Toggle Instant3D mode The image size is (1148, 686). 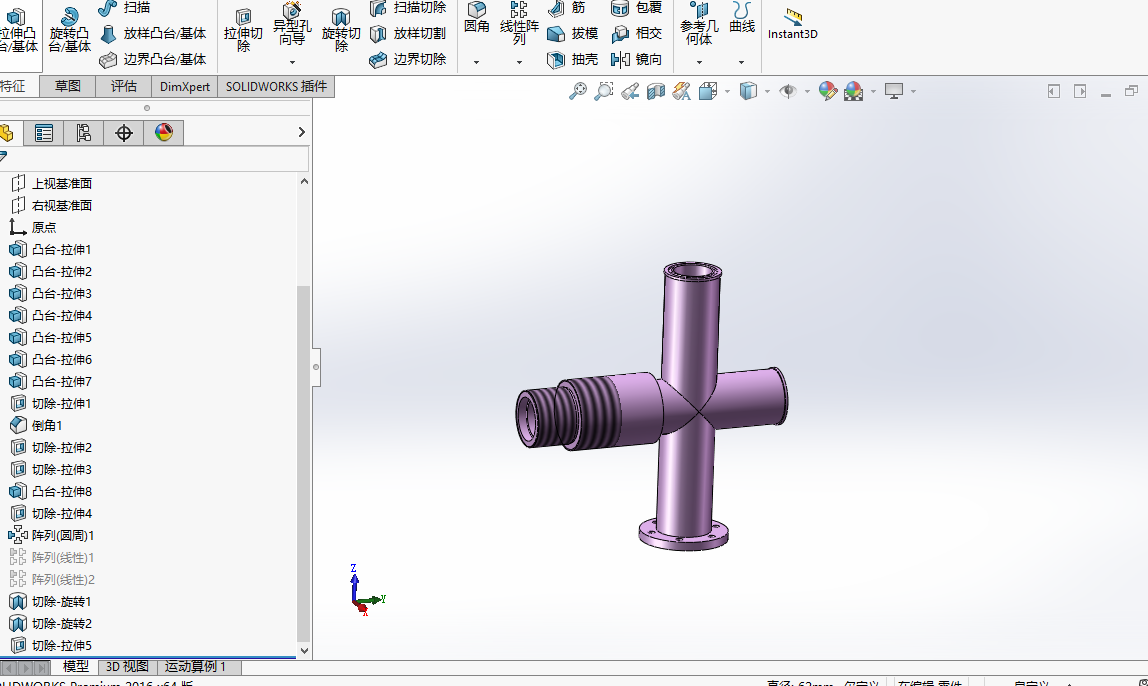[792, 25]
